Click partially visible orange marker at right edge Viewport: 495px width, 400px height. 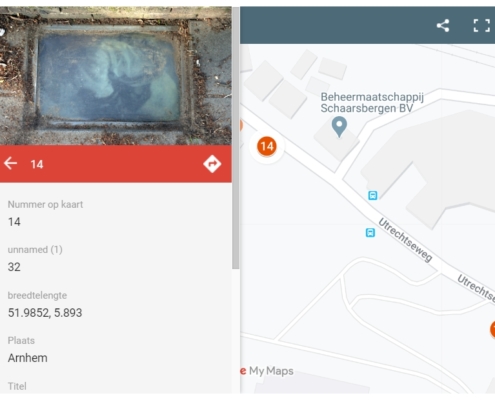click(492, 329)
